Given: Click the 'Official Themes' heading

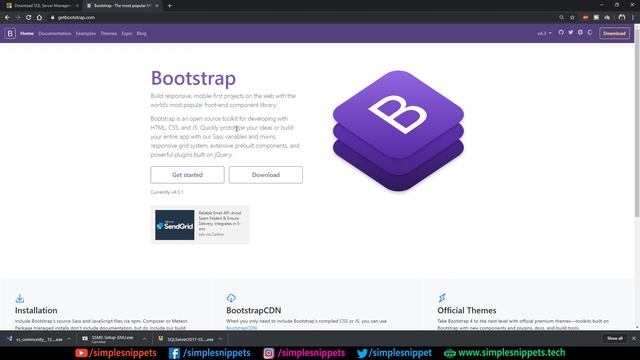Looking at the screenshot, I should click(467, 310).
